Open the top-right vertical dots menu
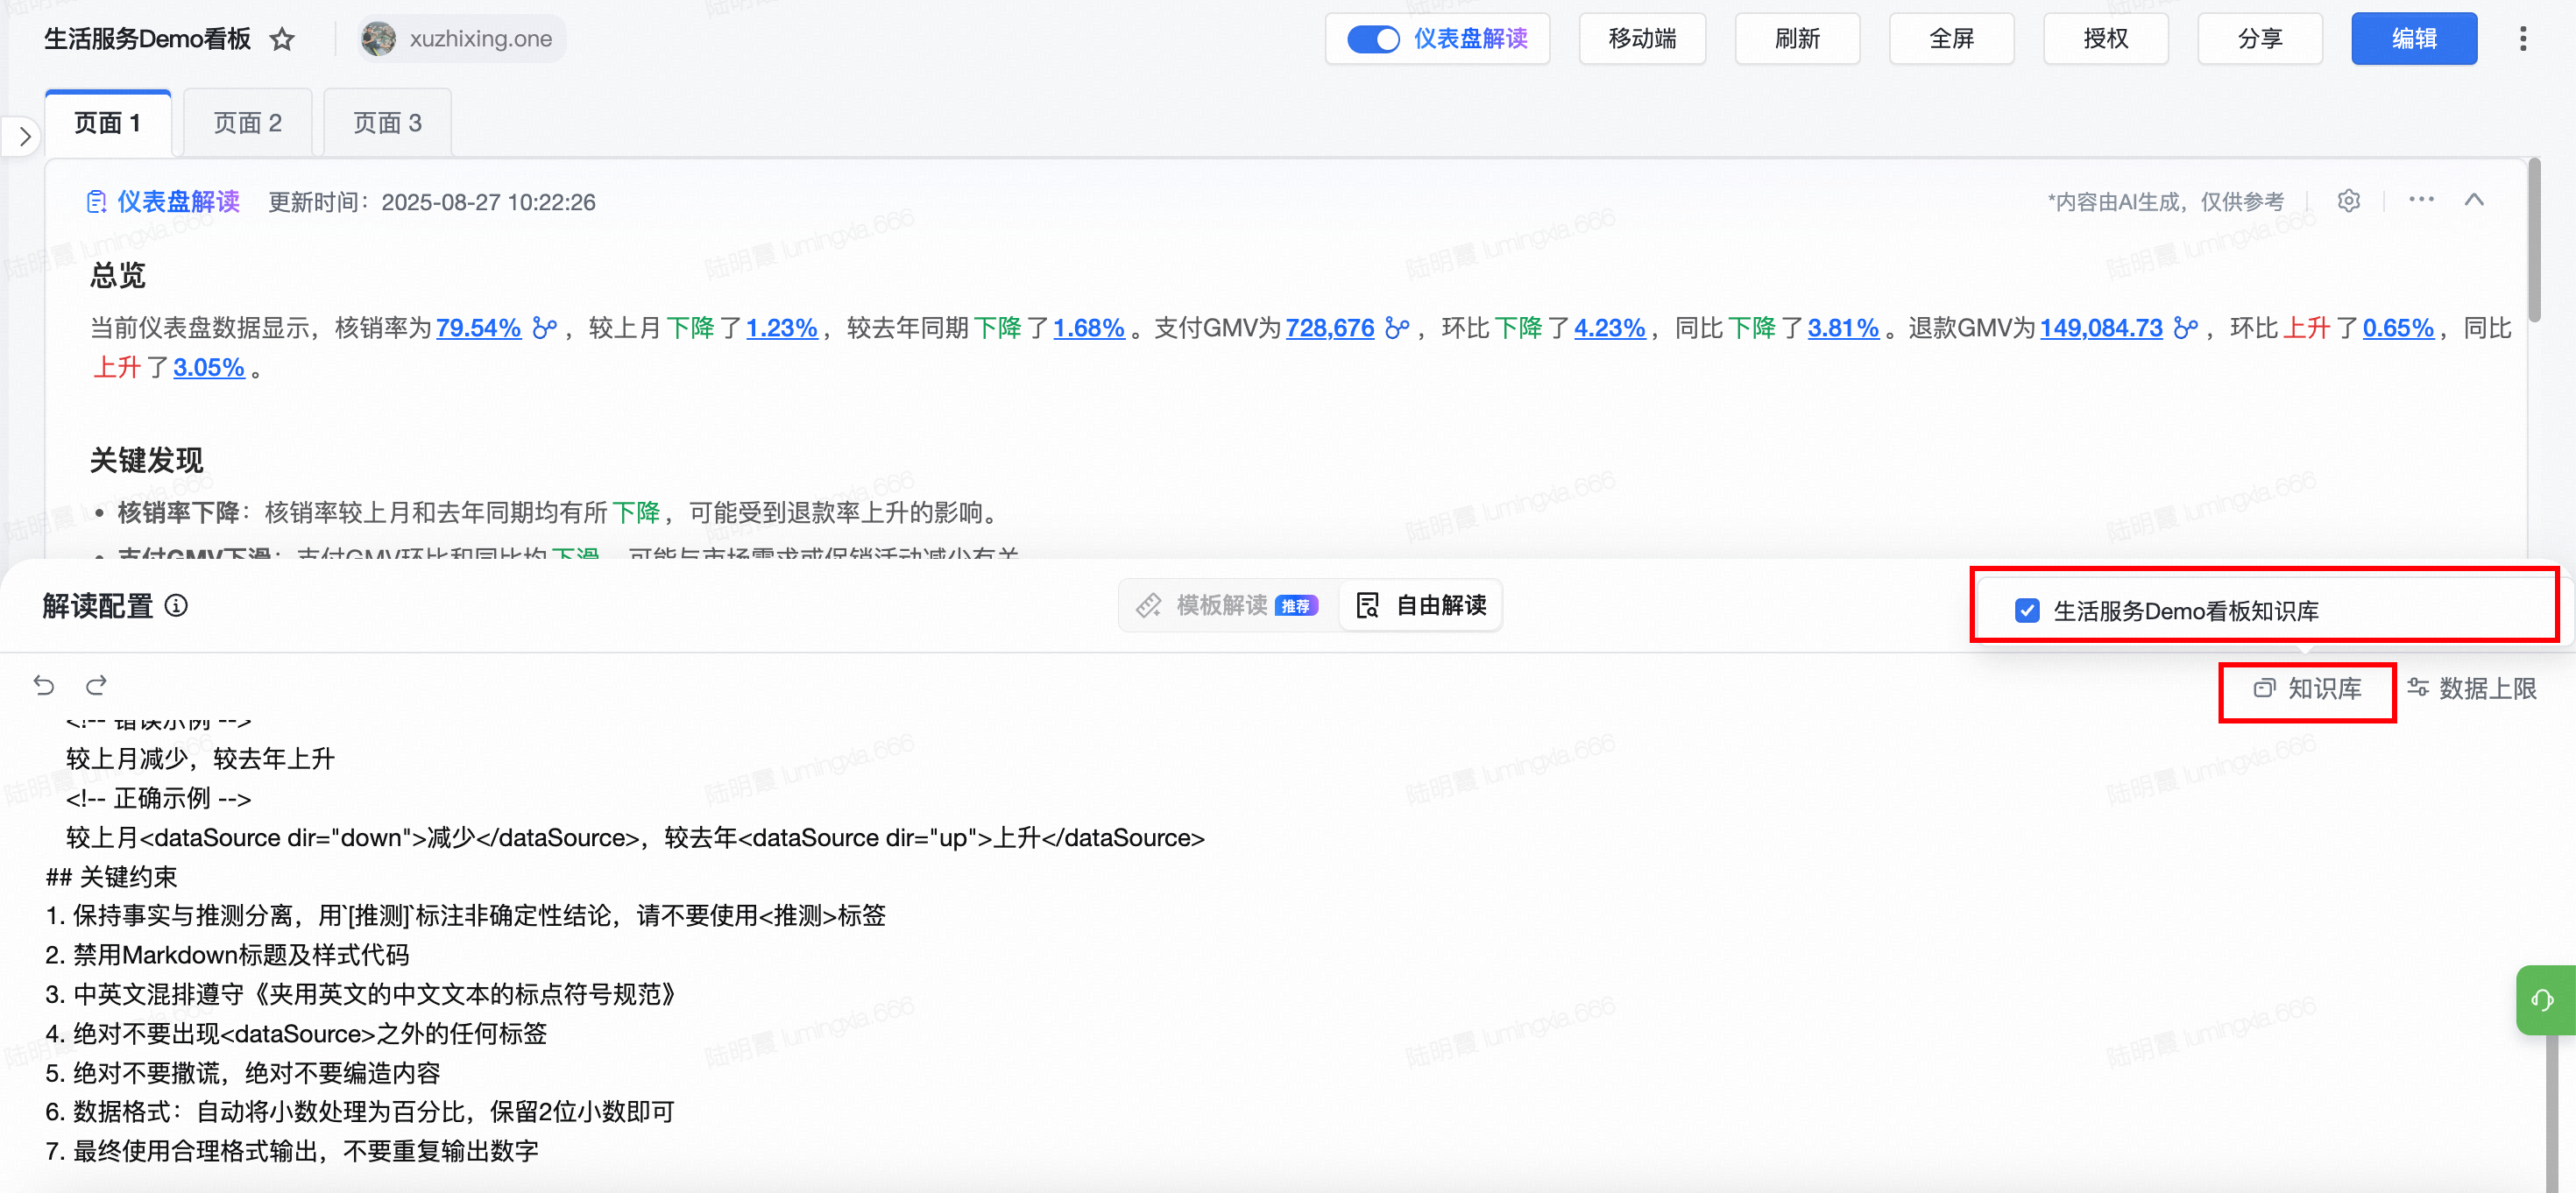Screen dimensions: 2576x1193 click(2523, 39)
